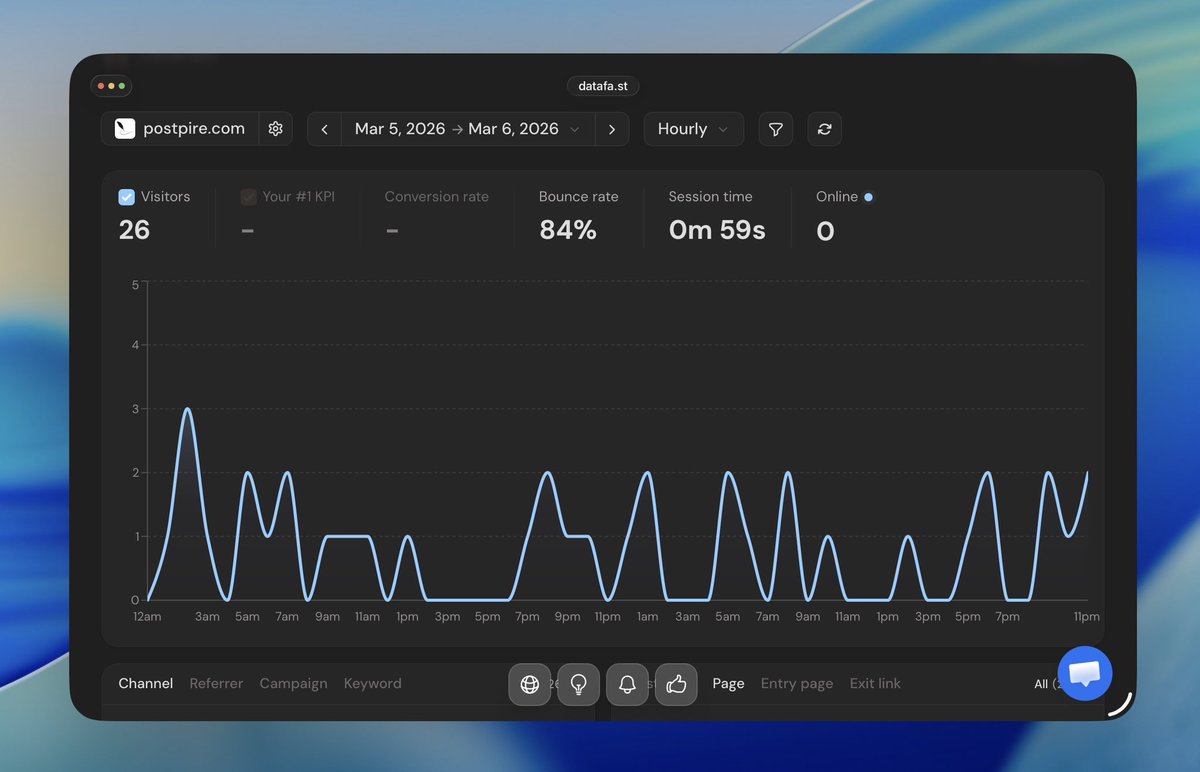
Task: Open the bell notifications icon
Action: [x=627, y=685]
